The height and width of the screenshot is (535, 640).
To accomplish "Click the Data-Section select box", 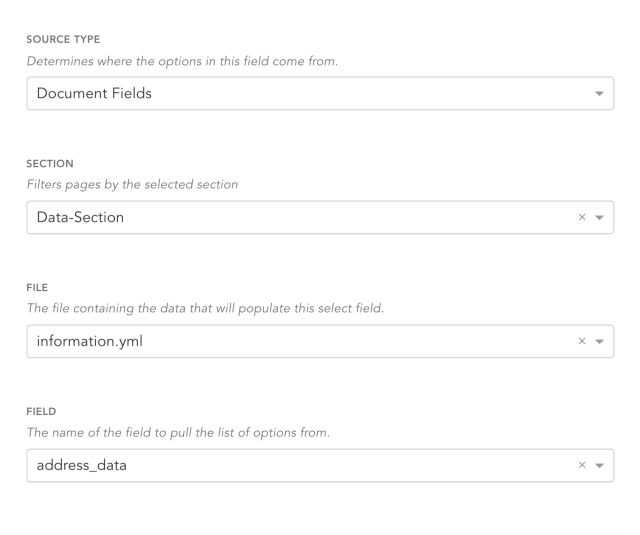I will click(x=320, y=218).
